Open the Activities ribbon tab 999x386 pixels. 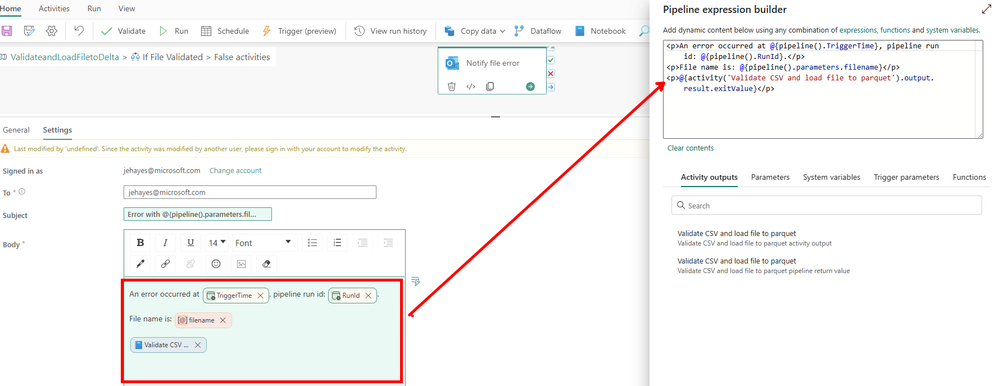(x=54, y=10)
